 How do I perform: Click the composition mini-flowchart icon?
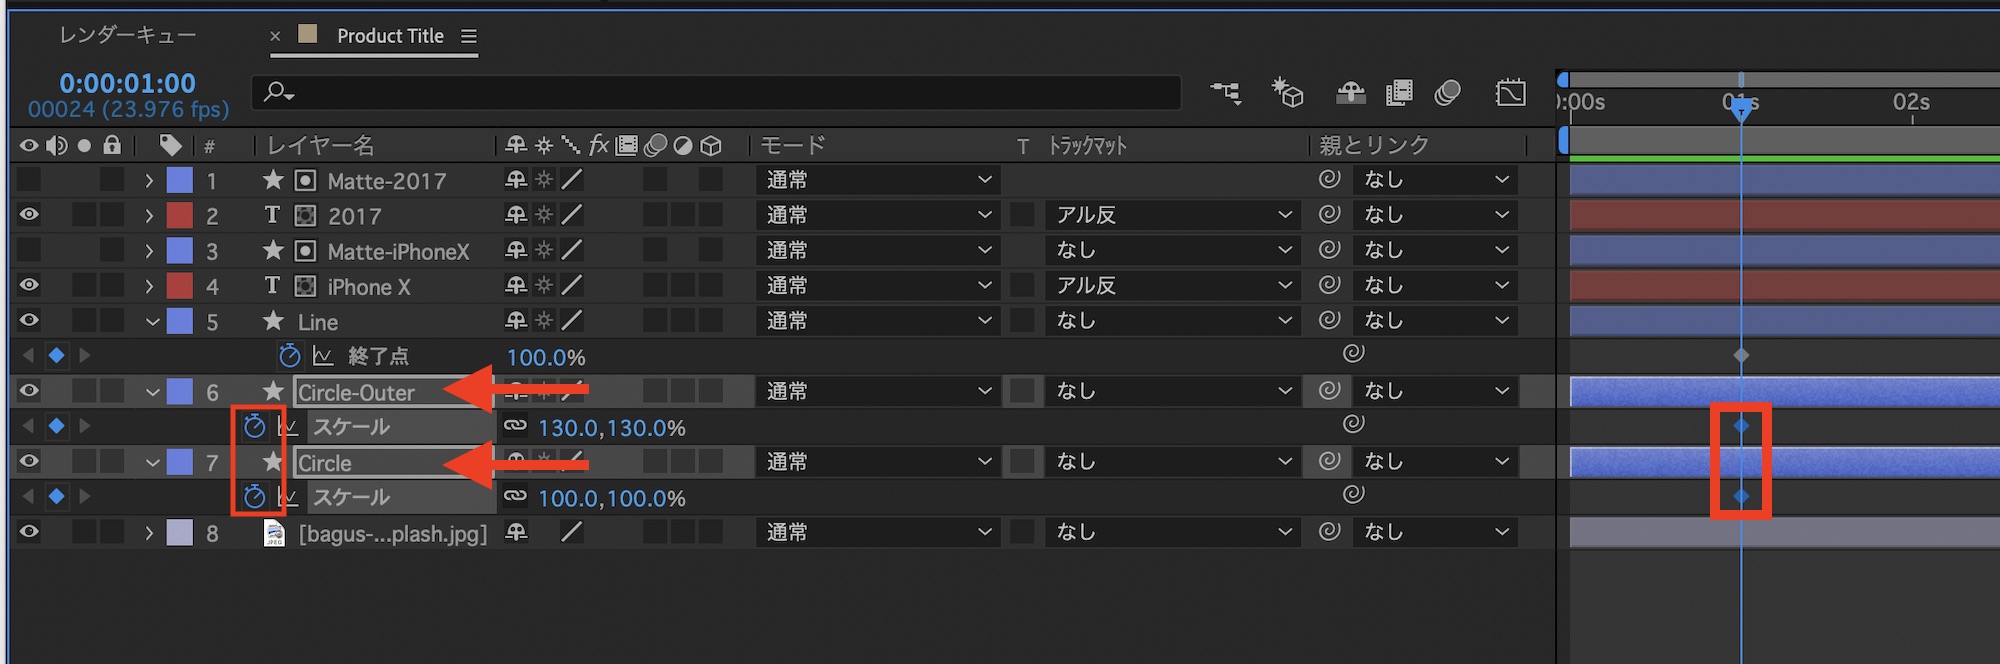pos(1225,93)
